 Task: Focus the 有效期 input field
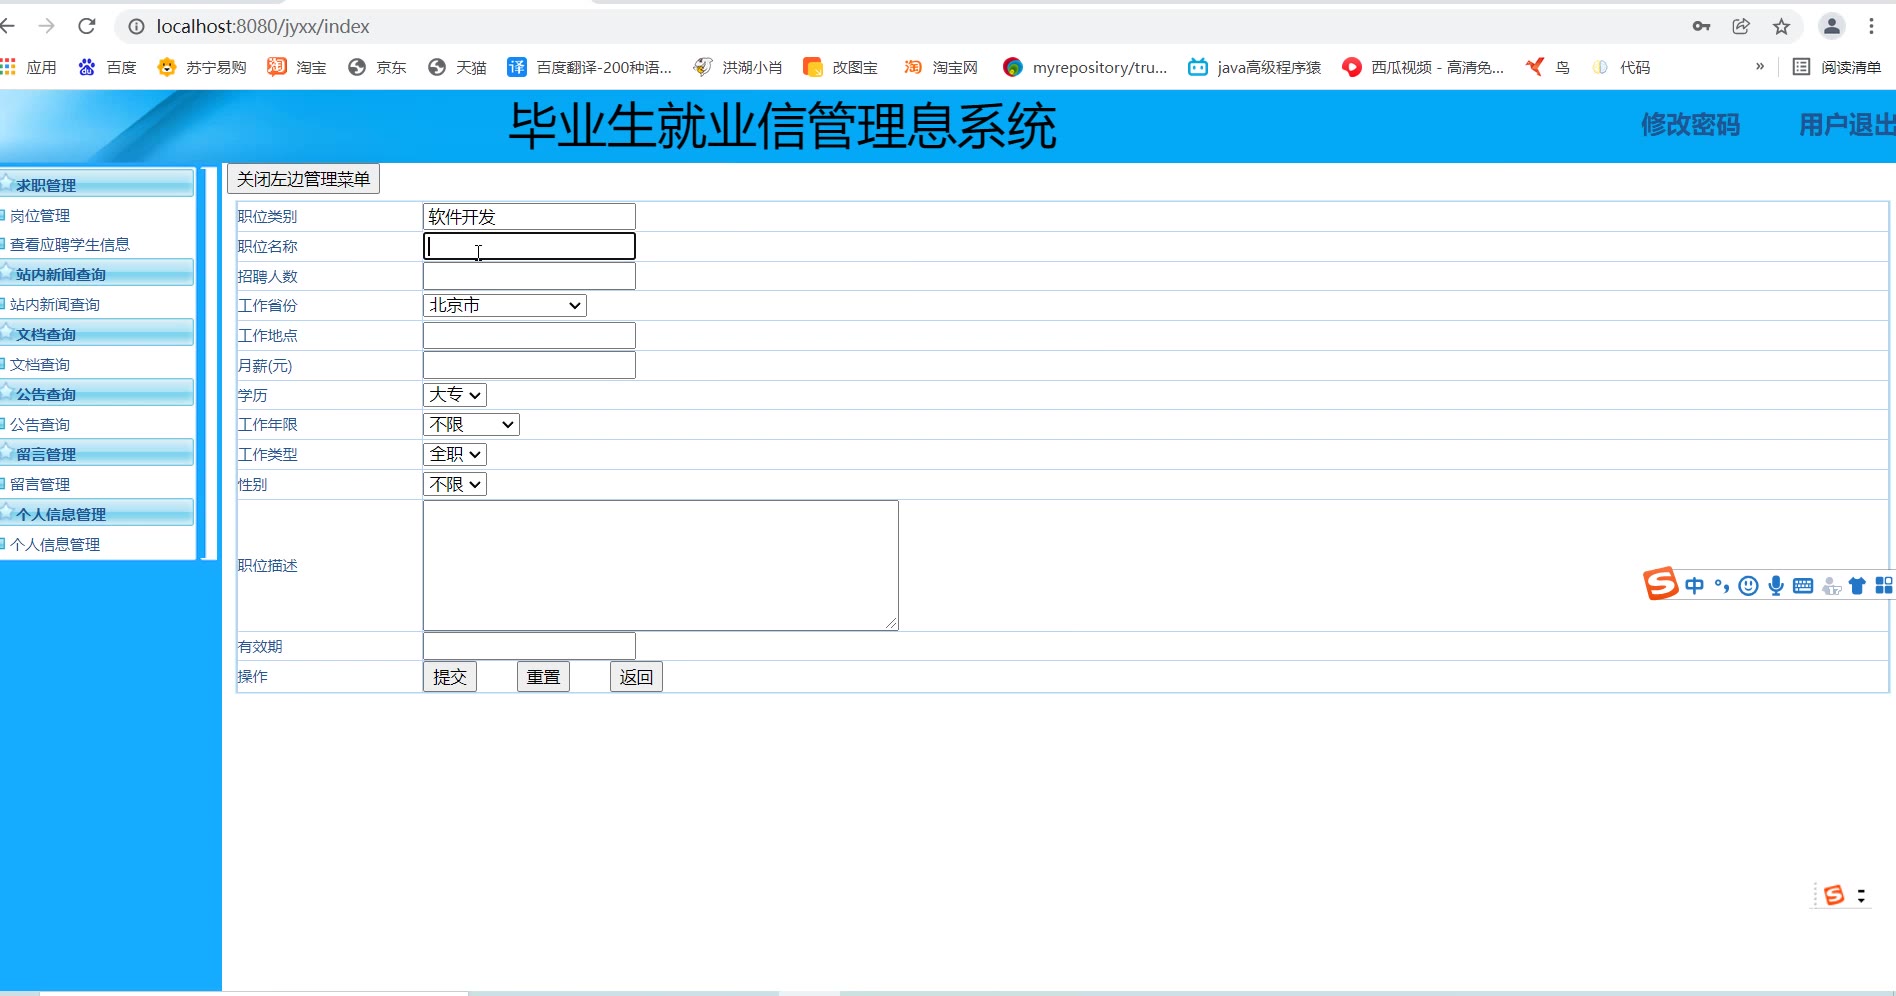(x=529, y=646)
